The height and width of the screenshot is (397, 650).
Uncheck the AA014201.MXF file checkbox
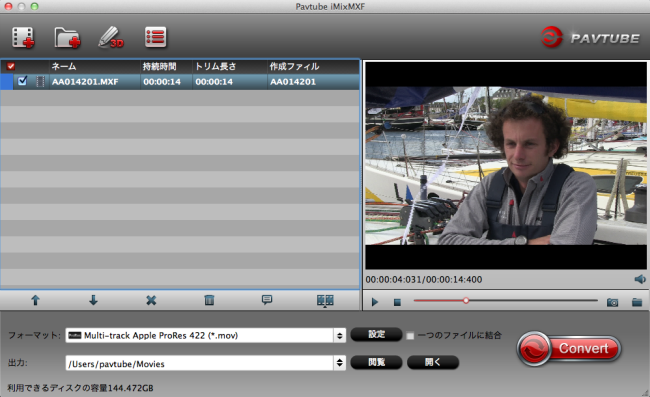pyautogui.click(x=22, y=81)
